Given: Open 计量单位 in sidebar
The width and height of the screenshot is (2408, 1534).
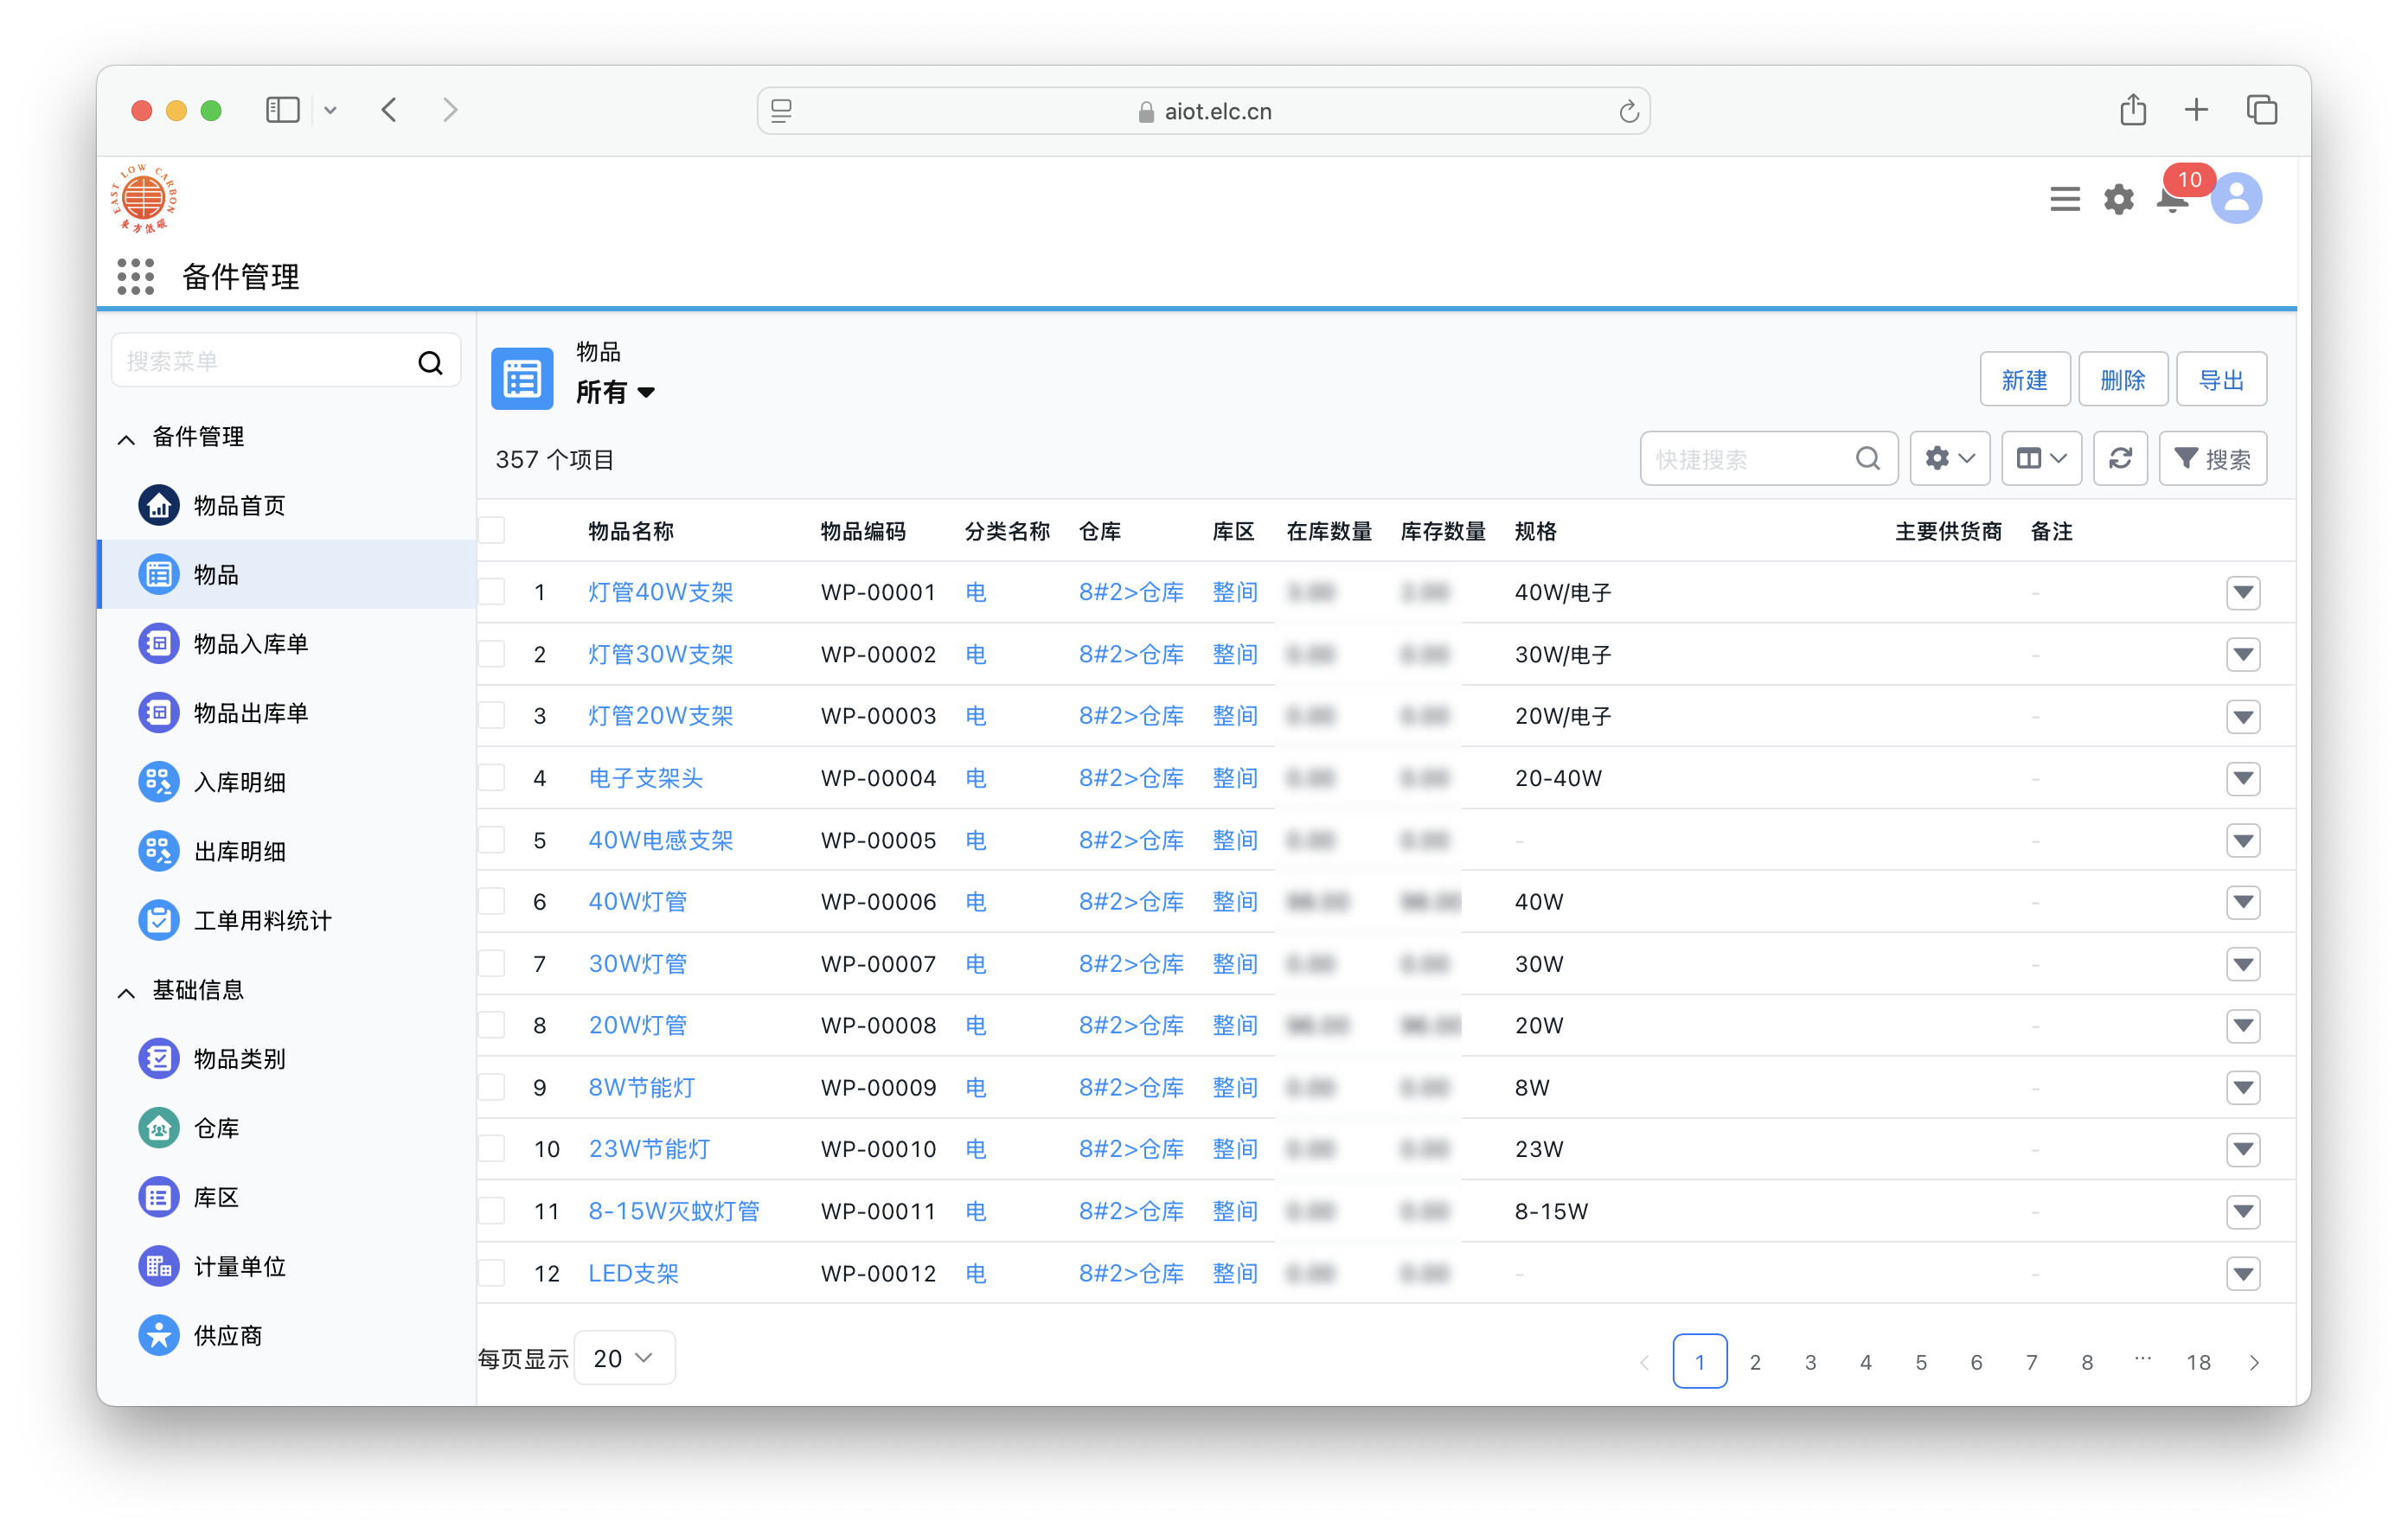Looking at the screenshot, I should 288,1266.
